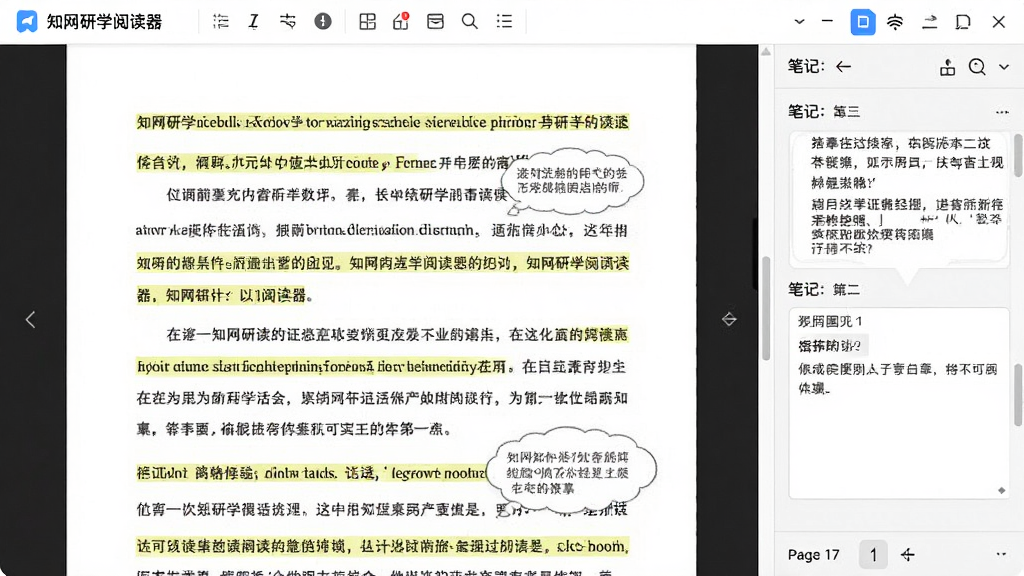Click the fit-page icon right of document
Image resolution: width=1024 pixels, height=576 pixels.
tap(729, 319)
